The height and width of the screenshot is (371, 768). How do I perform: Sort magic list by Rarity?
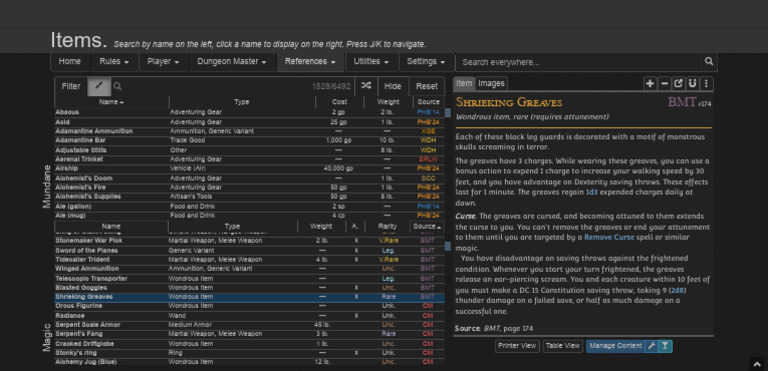(x=387, y=226)
